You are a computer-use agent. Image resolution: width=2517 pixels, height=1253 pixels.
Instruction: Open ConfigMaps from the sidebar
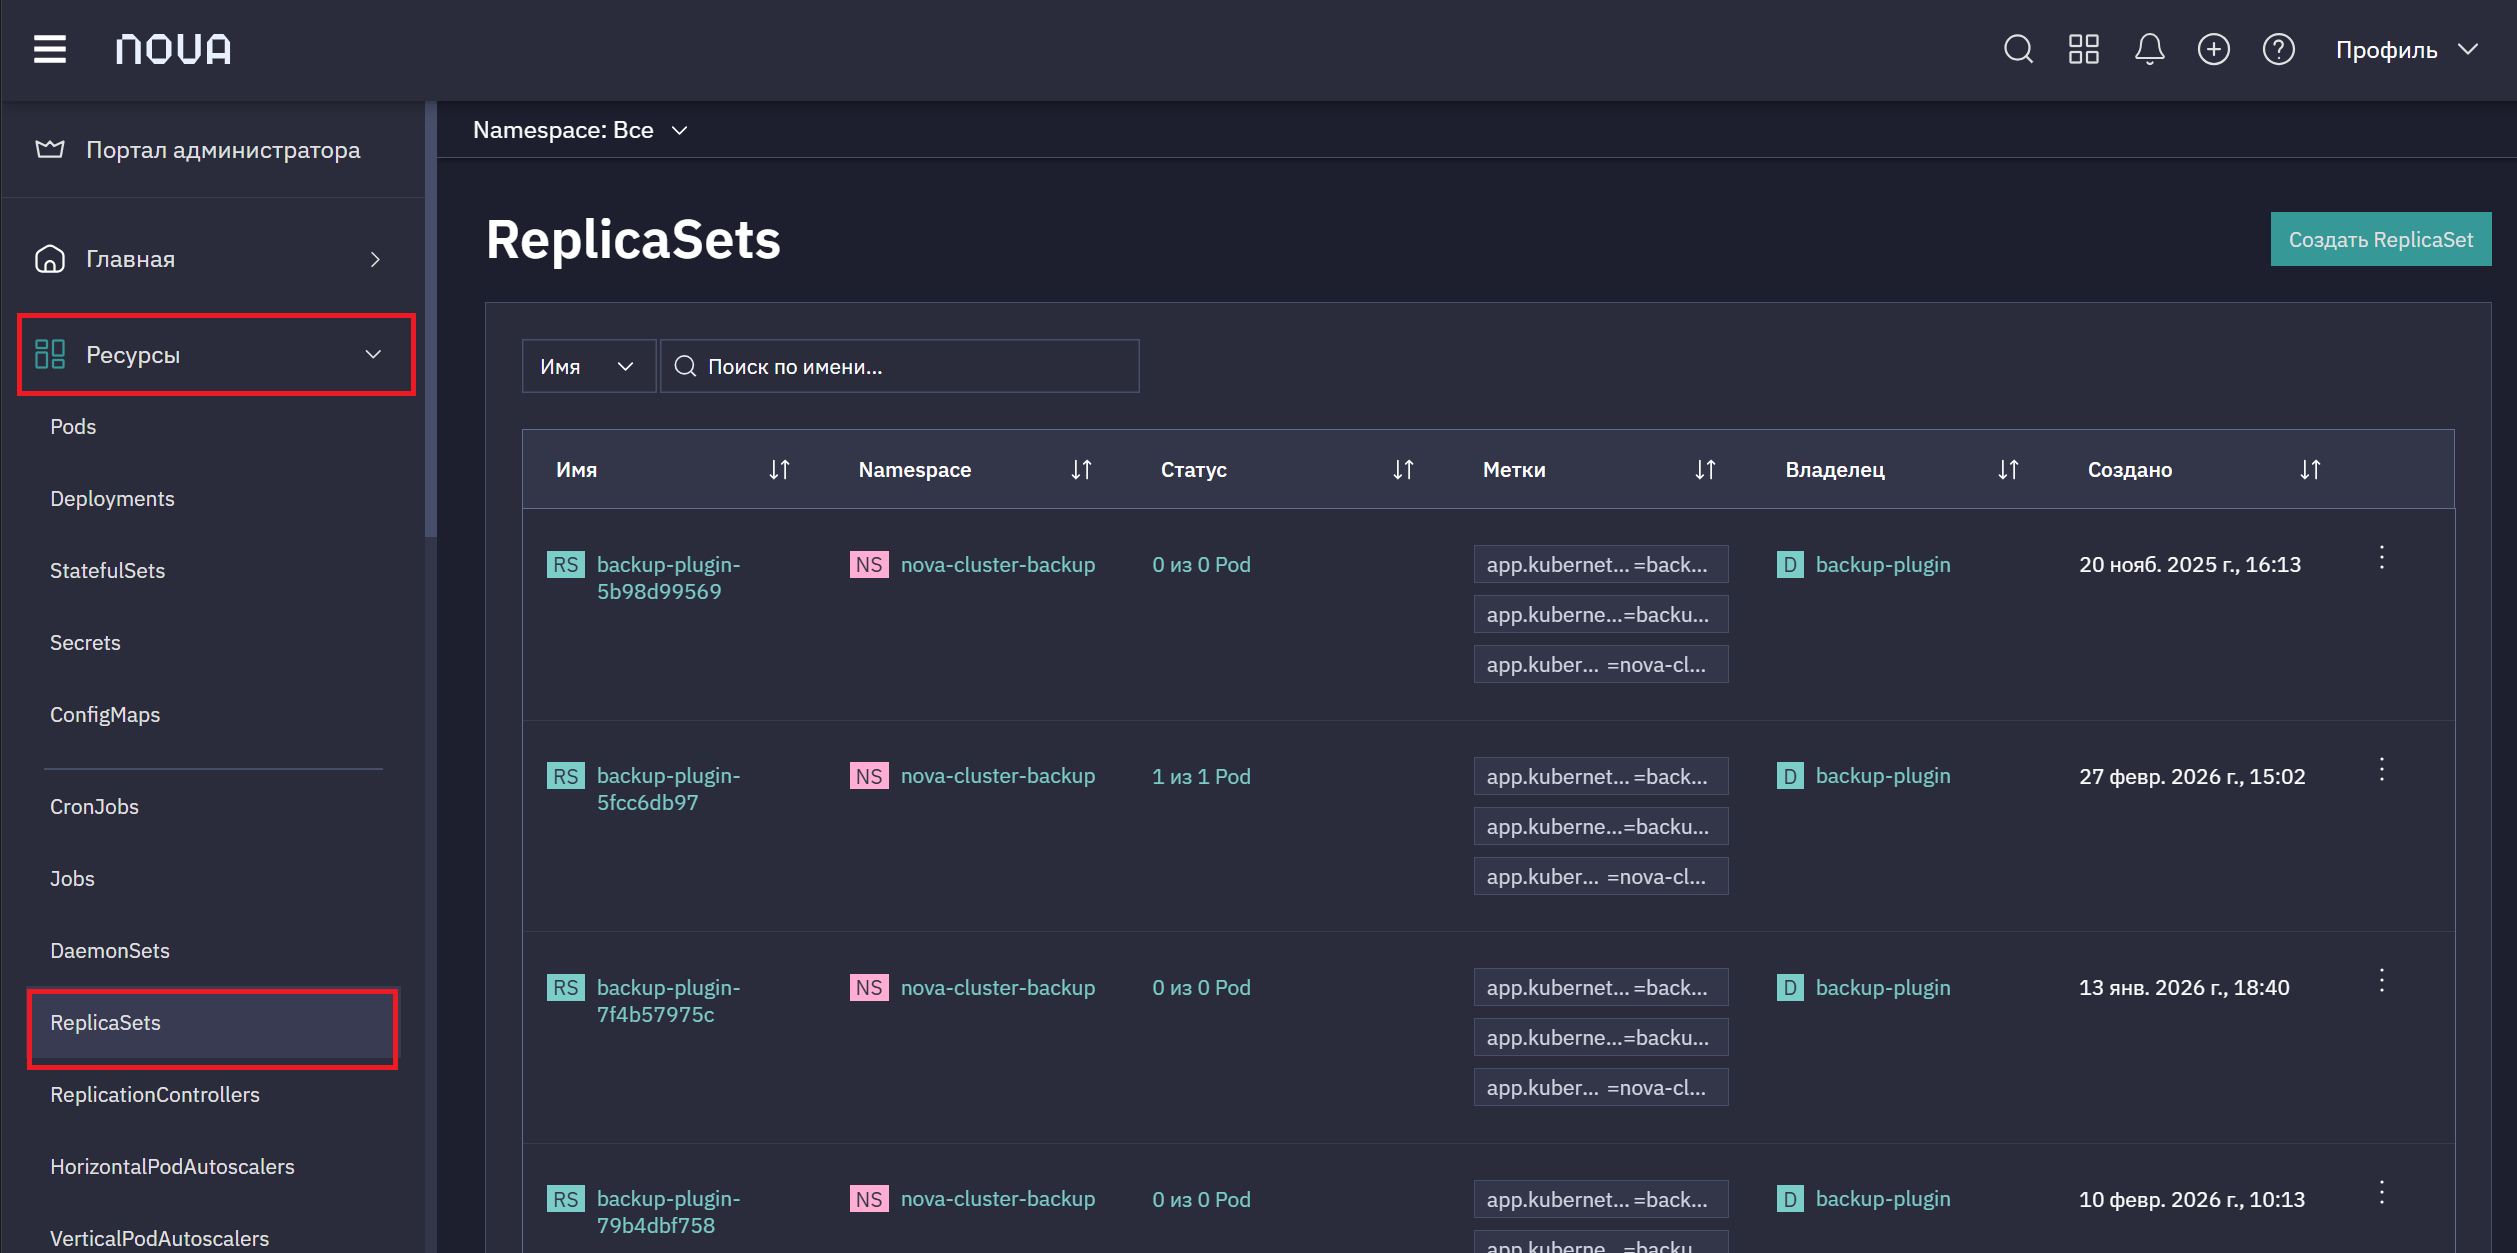click(x=105, y=715)
